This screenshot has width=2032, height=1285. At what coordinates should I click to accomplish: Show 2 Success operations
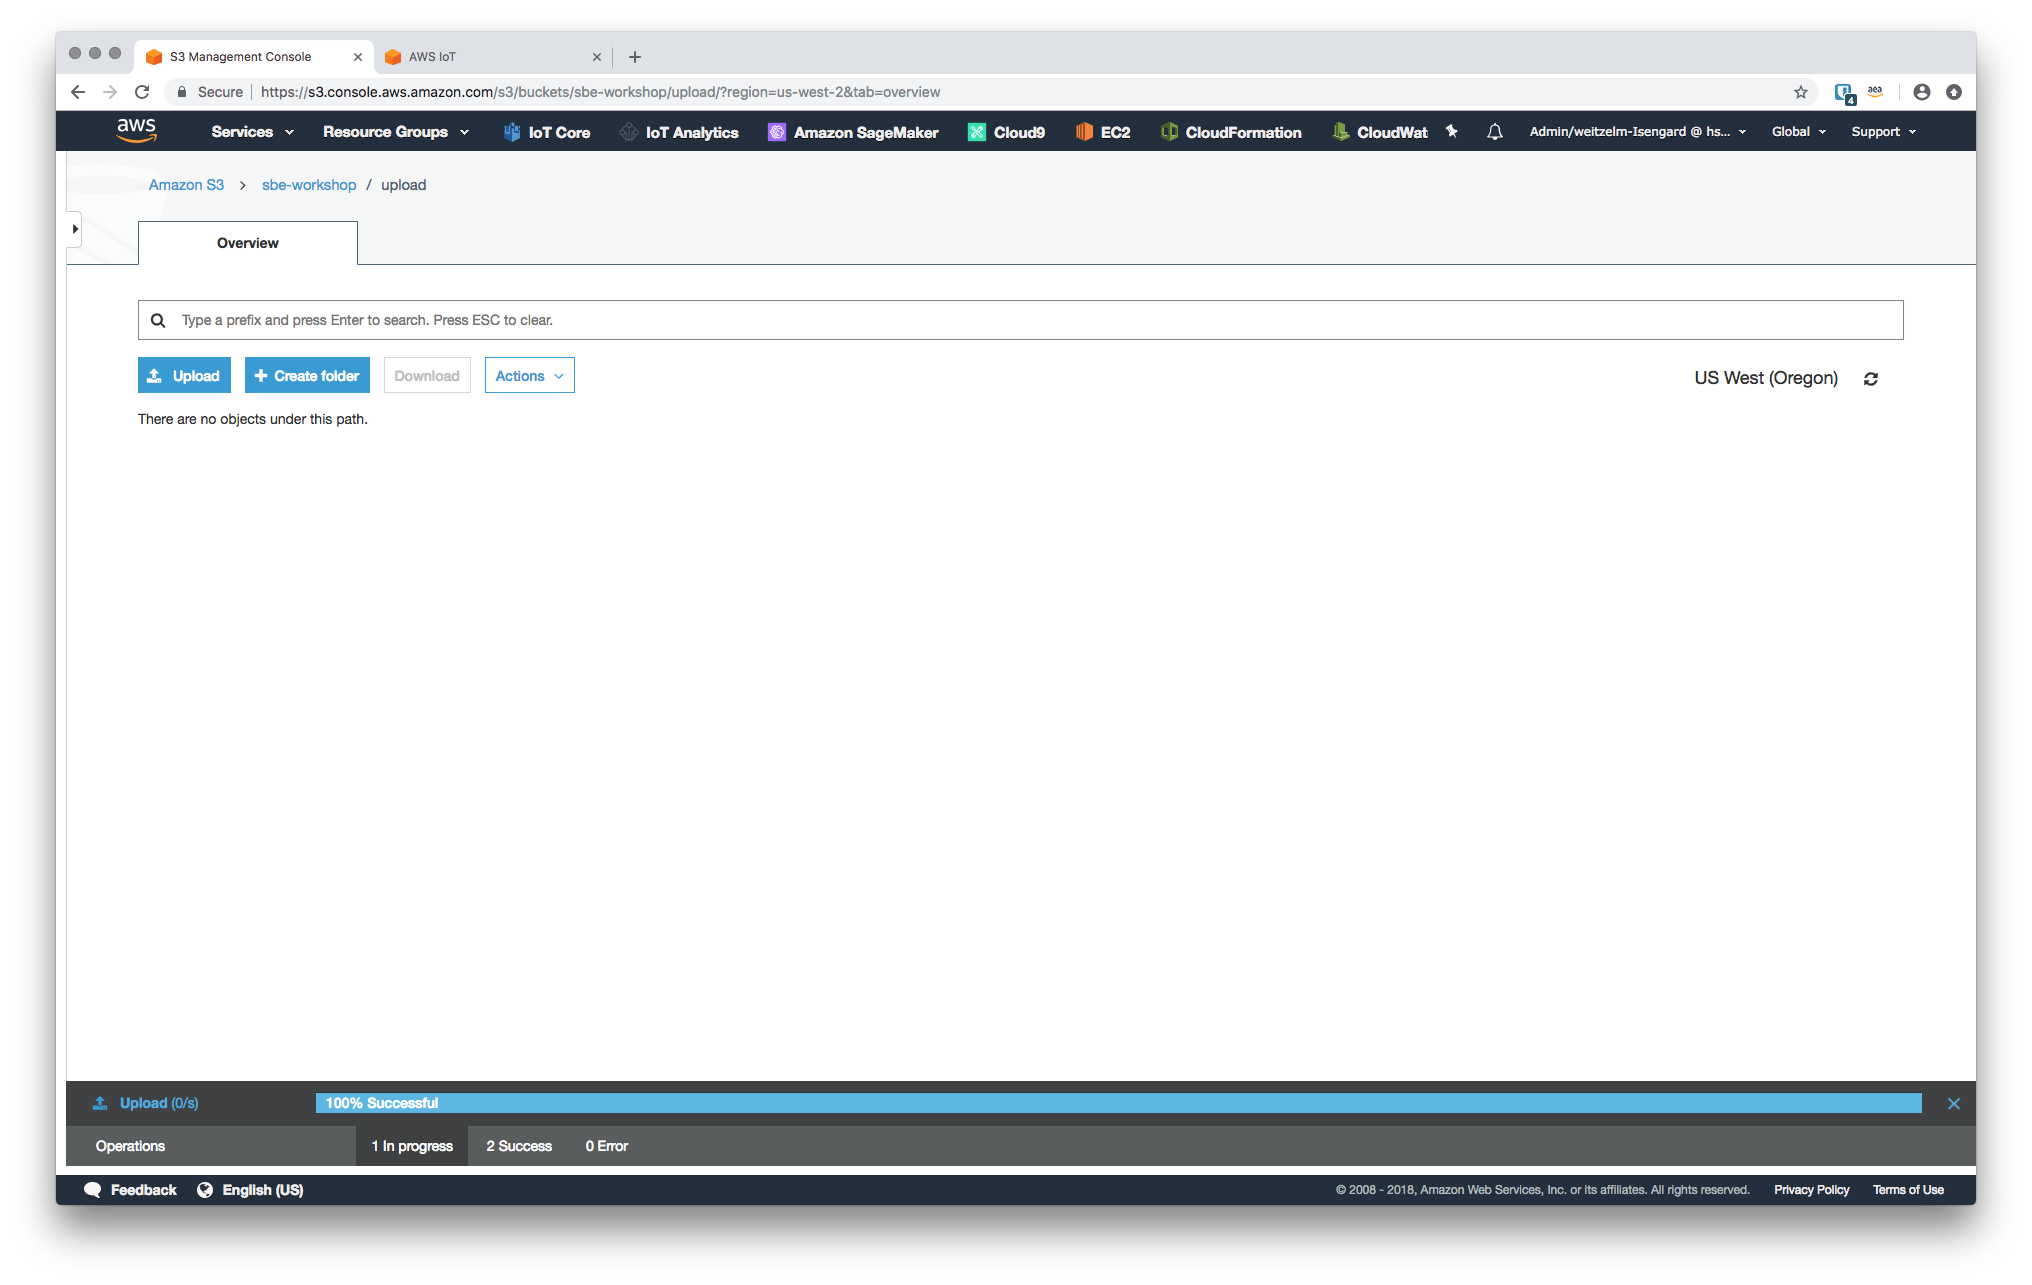(x=519, y=1146)
